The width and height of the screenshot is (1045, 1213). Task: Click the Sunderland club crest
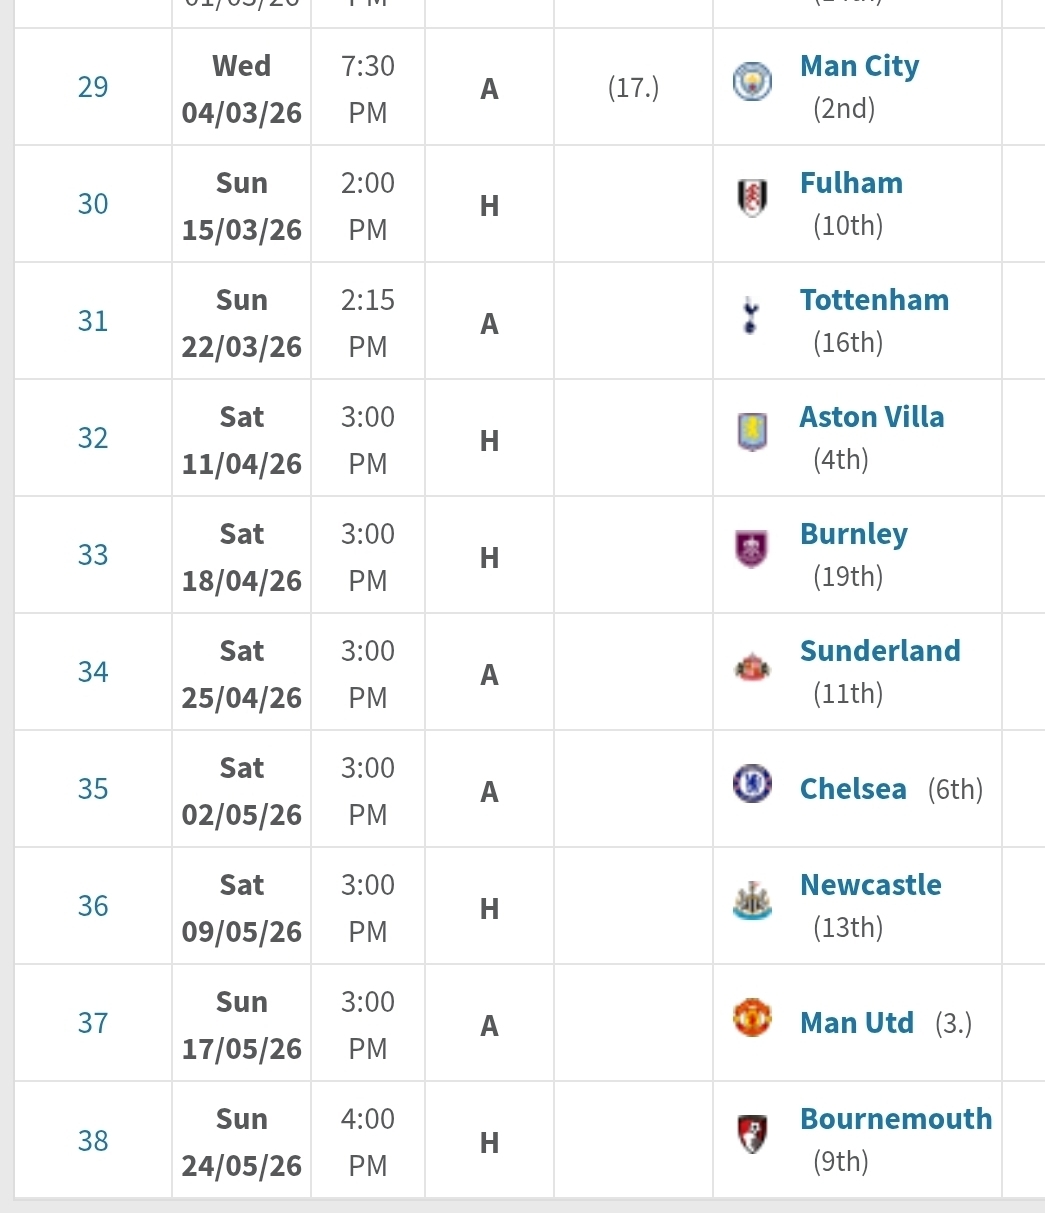[x=752, y=667]
